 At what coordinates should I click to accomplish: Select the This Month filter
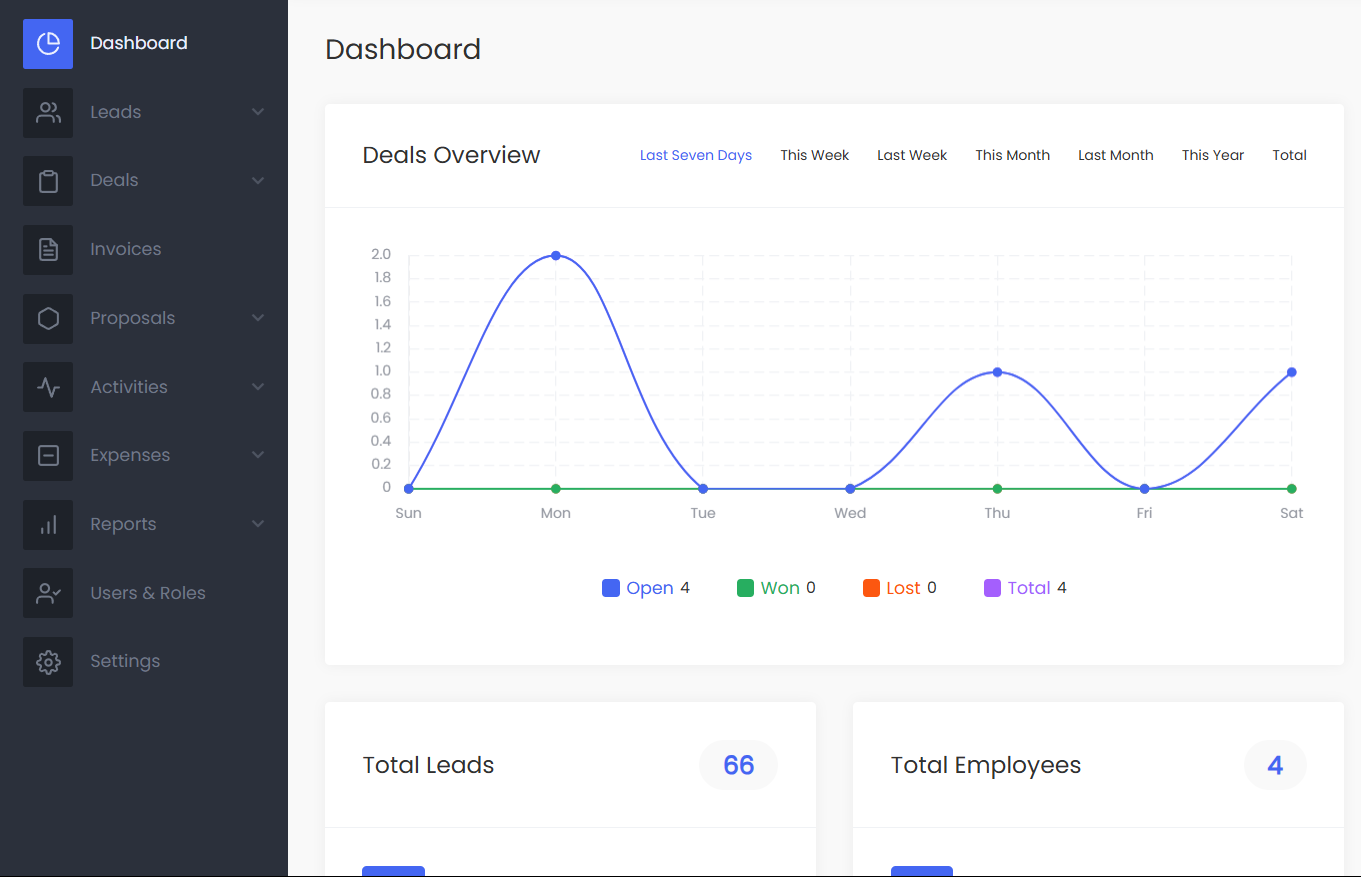pyautogui.click(x=1013, y=155)
